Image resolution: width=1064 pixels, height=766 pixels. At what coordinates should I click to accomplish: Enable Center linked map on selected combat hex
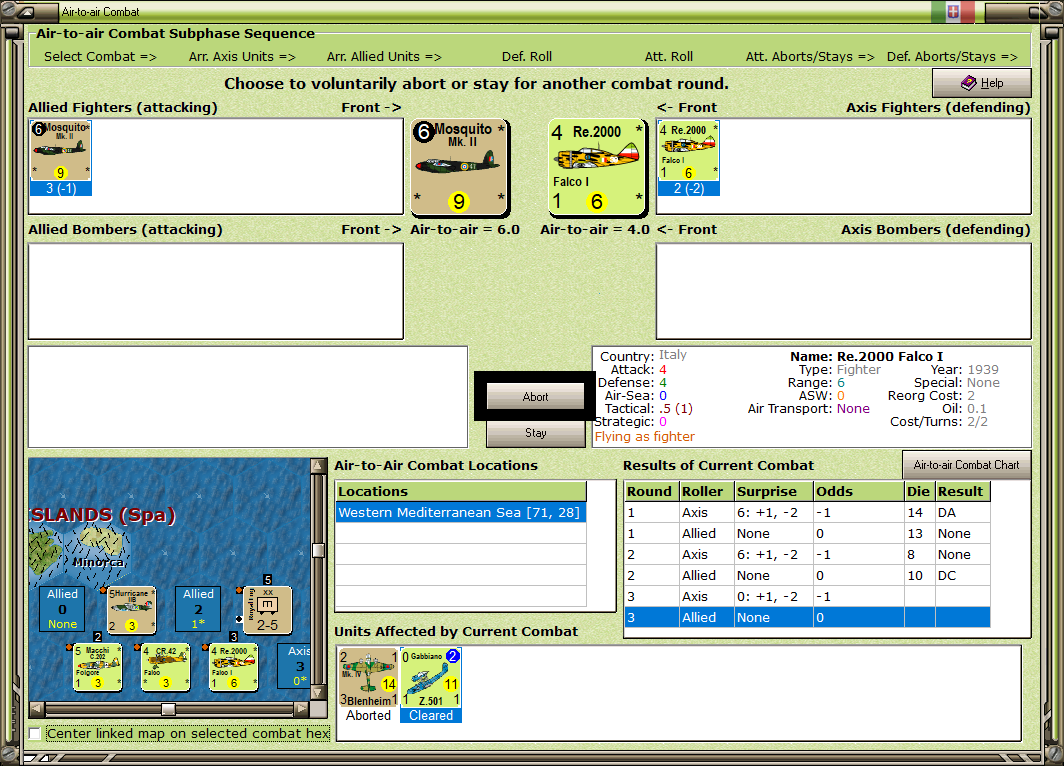pos(35,733)
